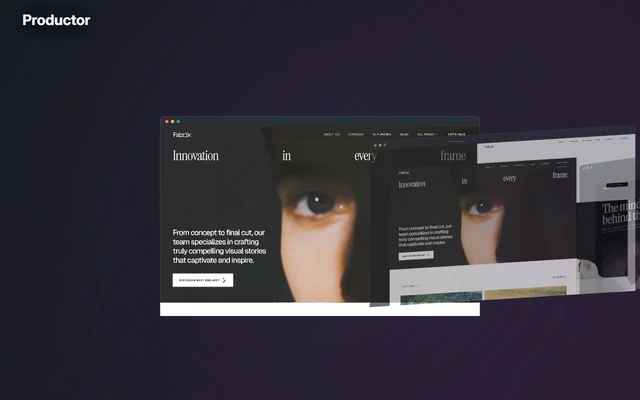Click the "frame" heading word in the front window
This screenshot has width=640, height=400.
click(x=453, y=156)
